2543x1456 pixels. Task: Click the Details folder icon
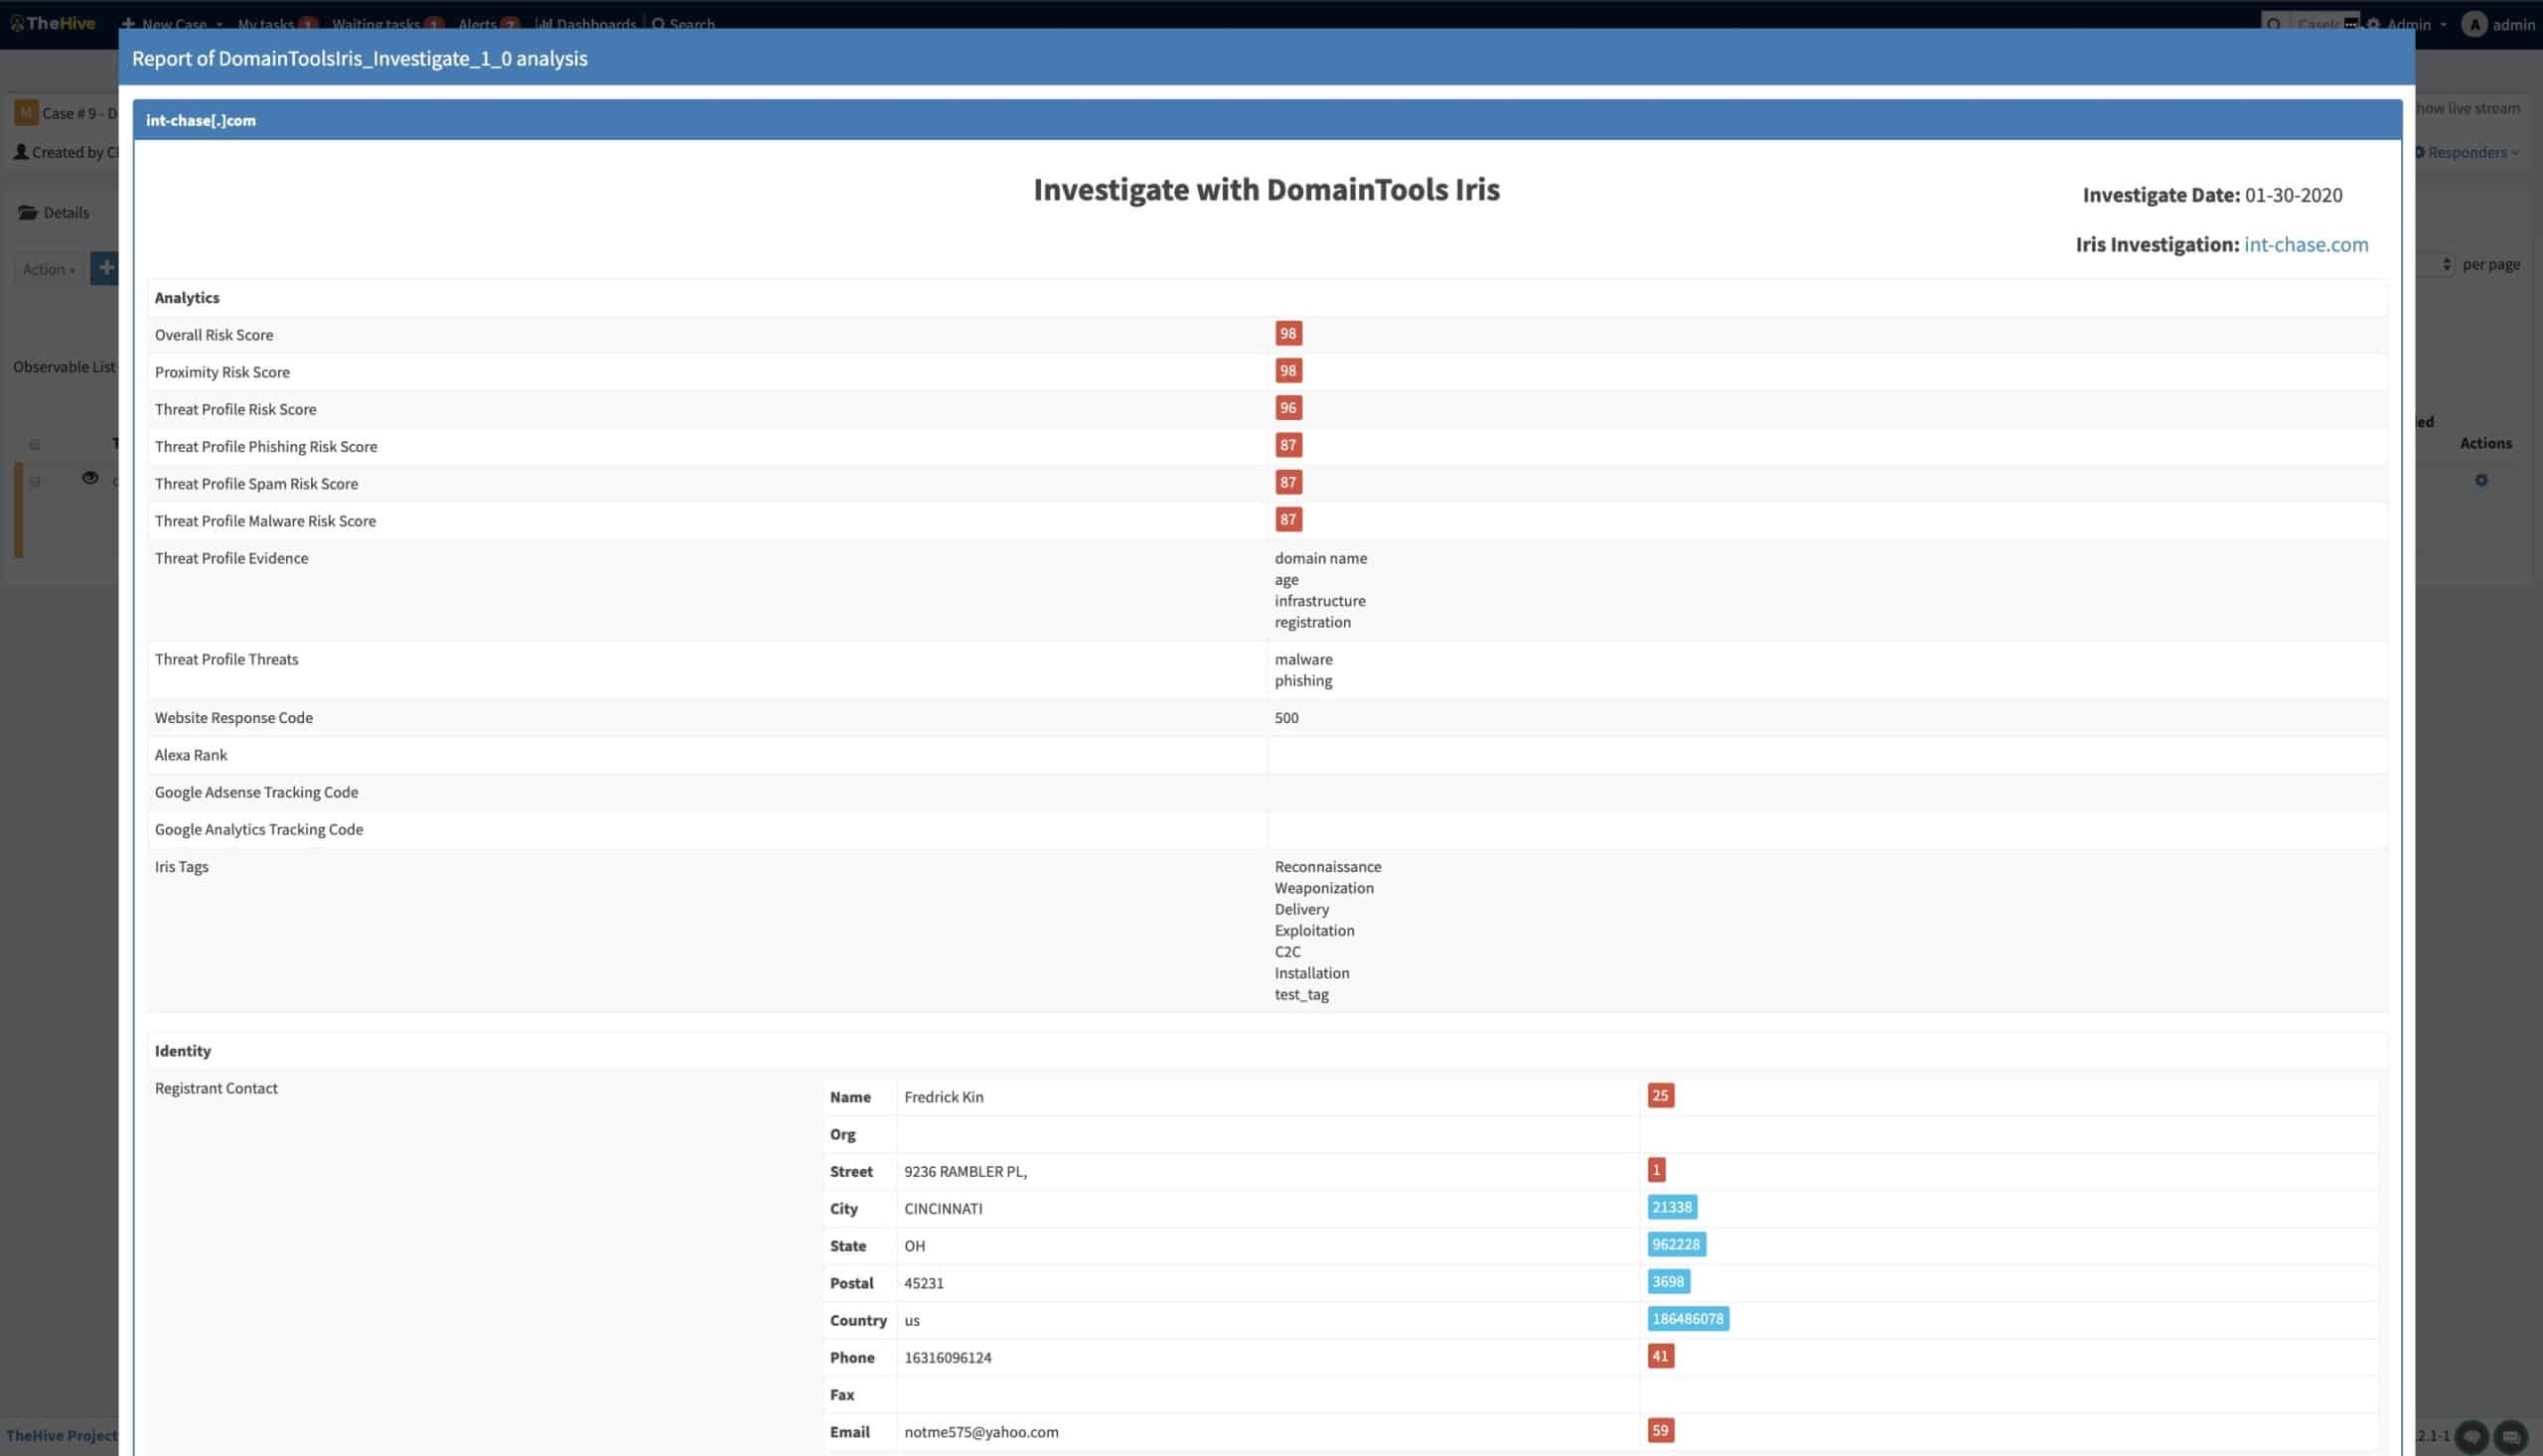coord(28,212)
